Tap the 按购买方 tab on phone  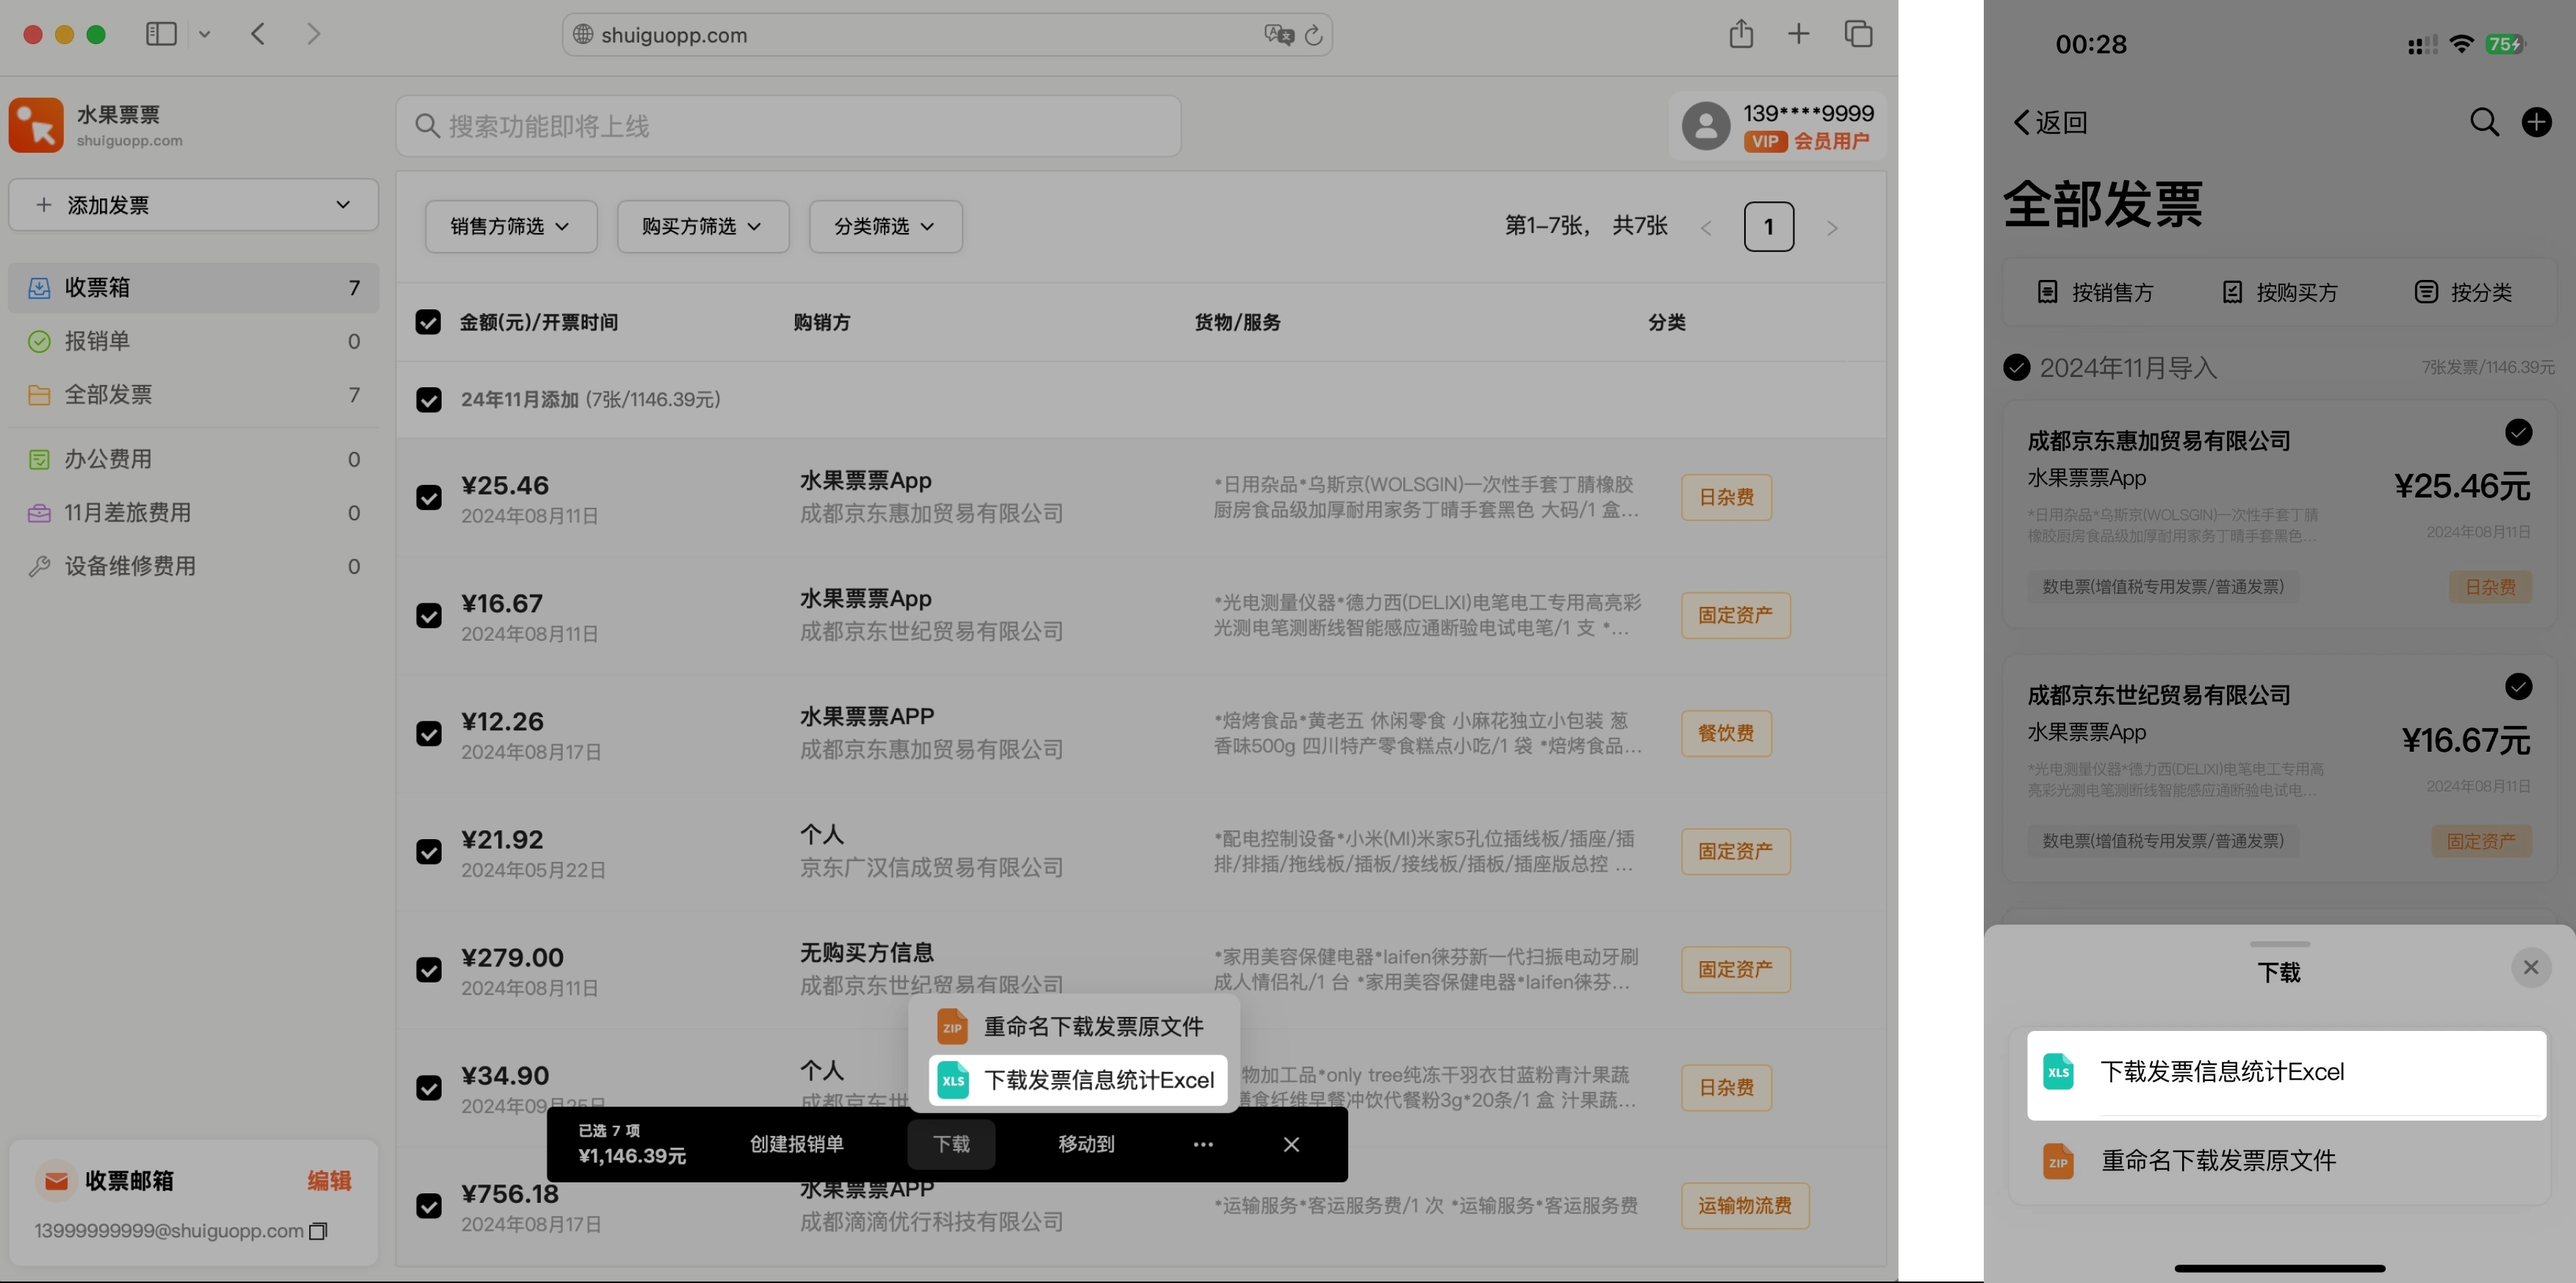click(2280, 292)
